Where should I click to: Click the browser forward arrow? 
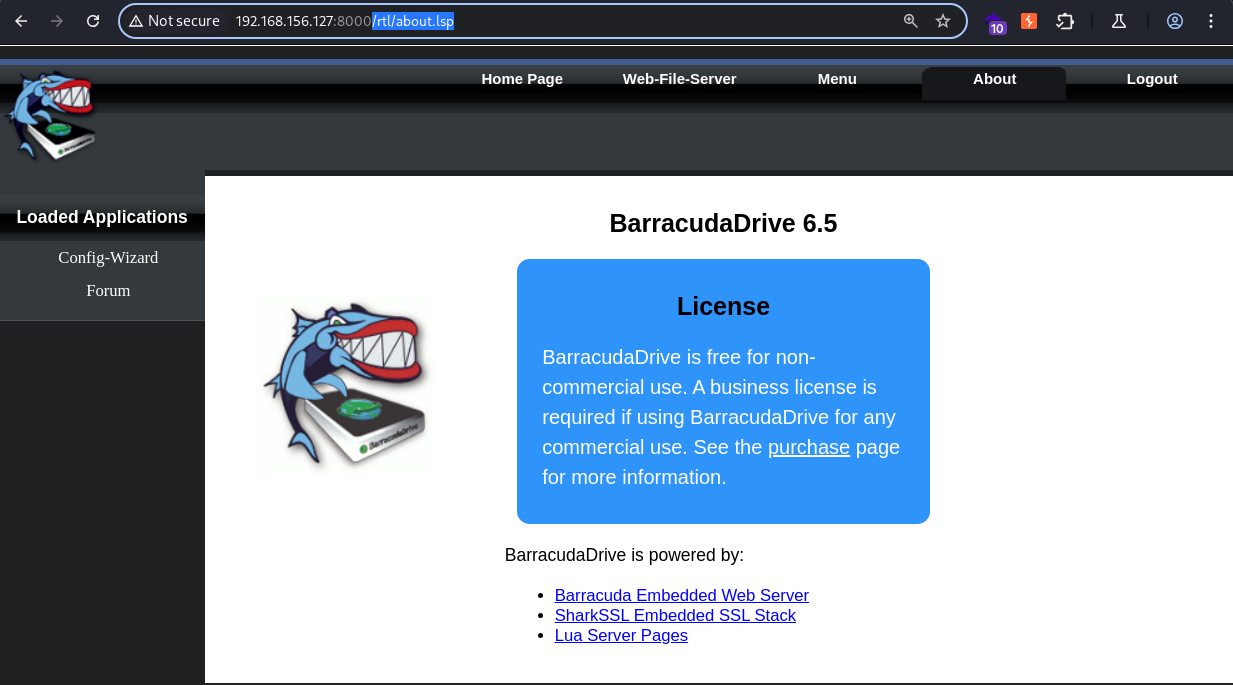click(x=57, y=21)
